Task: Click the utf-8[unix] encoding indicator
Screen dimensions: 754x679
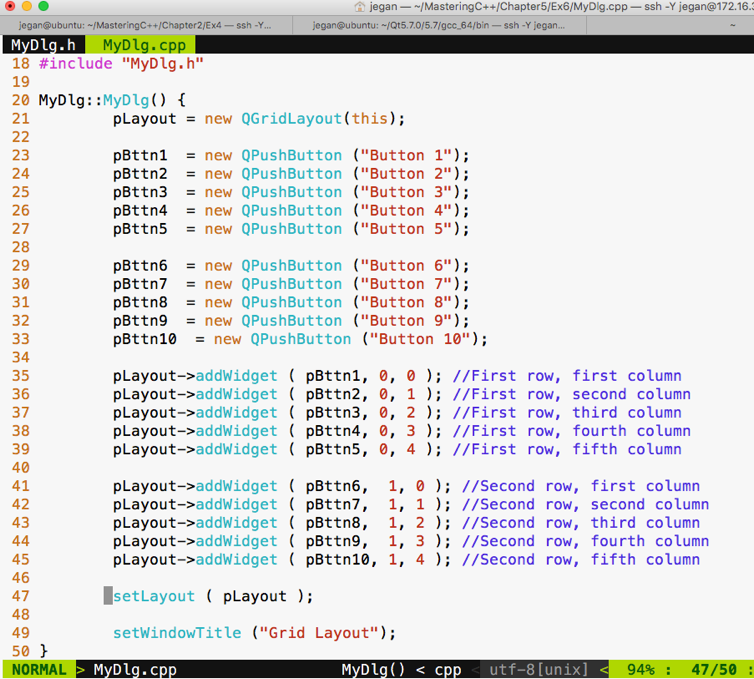Action: (x=540, y=670)
